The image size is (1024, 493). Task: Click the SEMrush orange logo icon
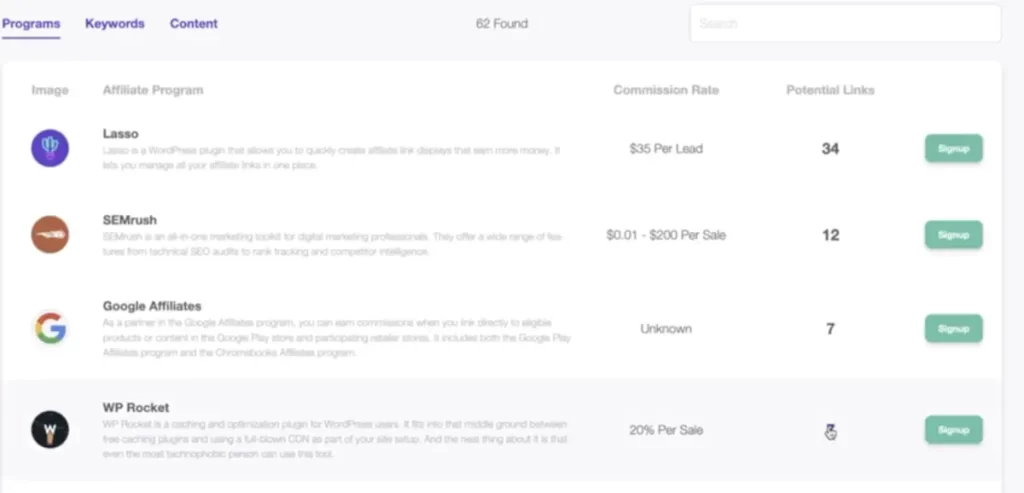click(x=50, y=234)
